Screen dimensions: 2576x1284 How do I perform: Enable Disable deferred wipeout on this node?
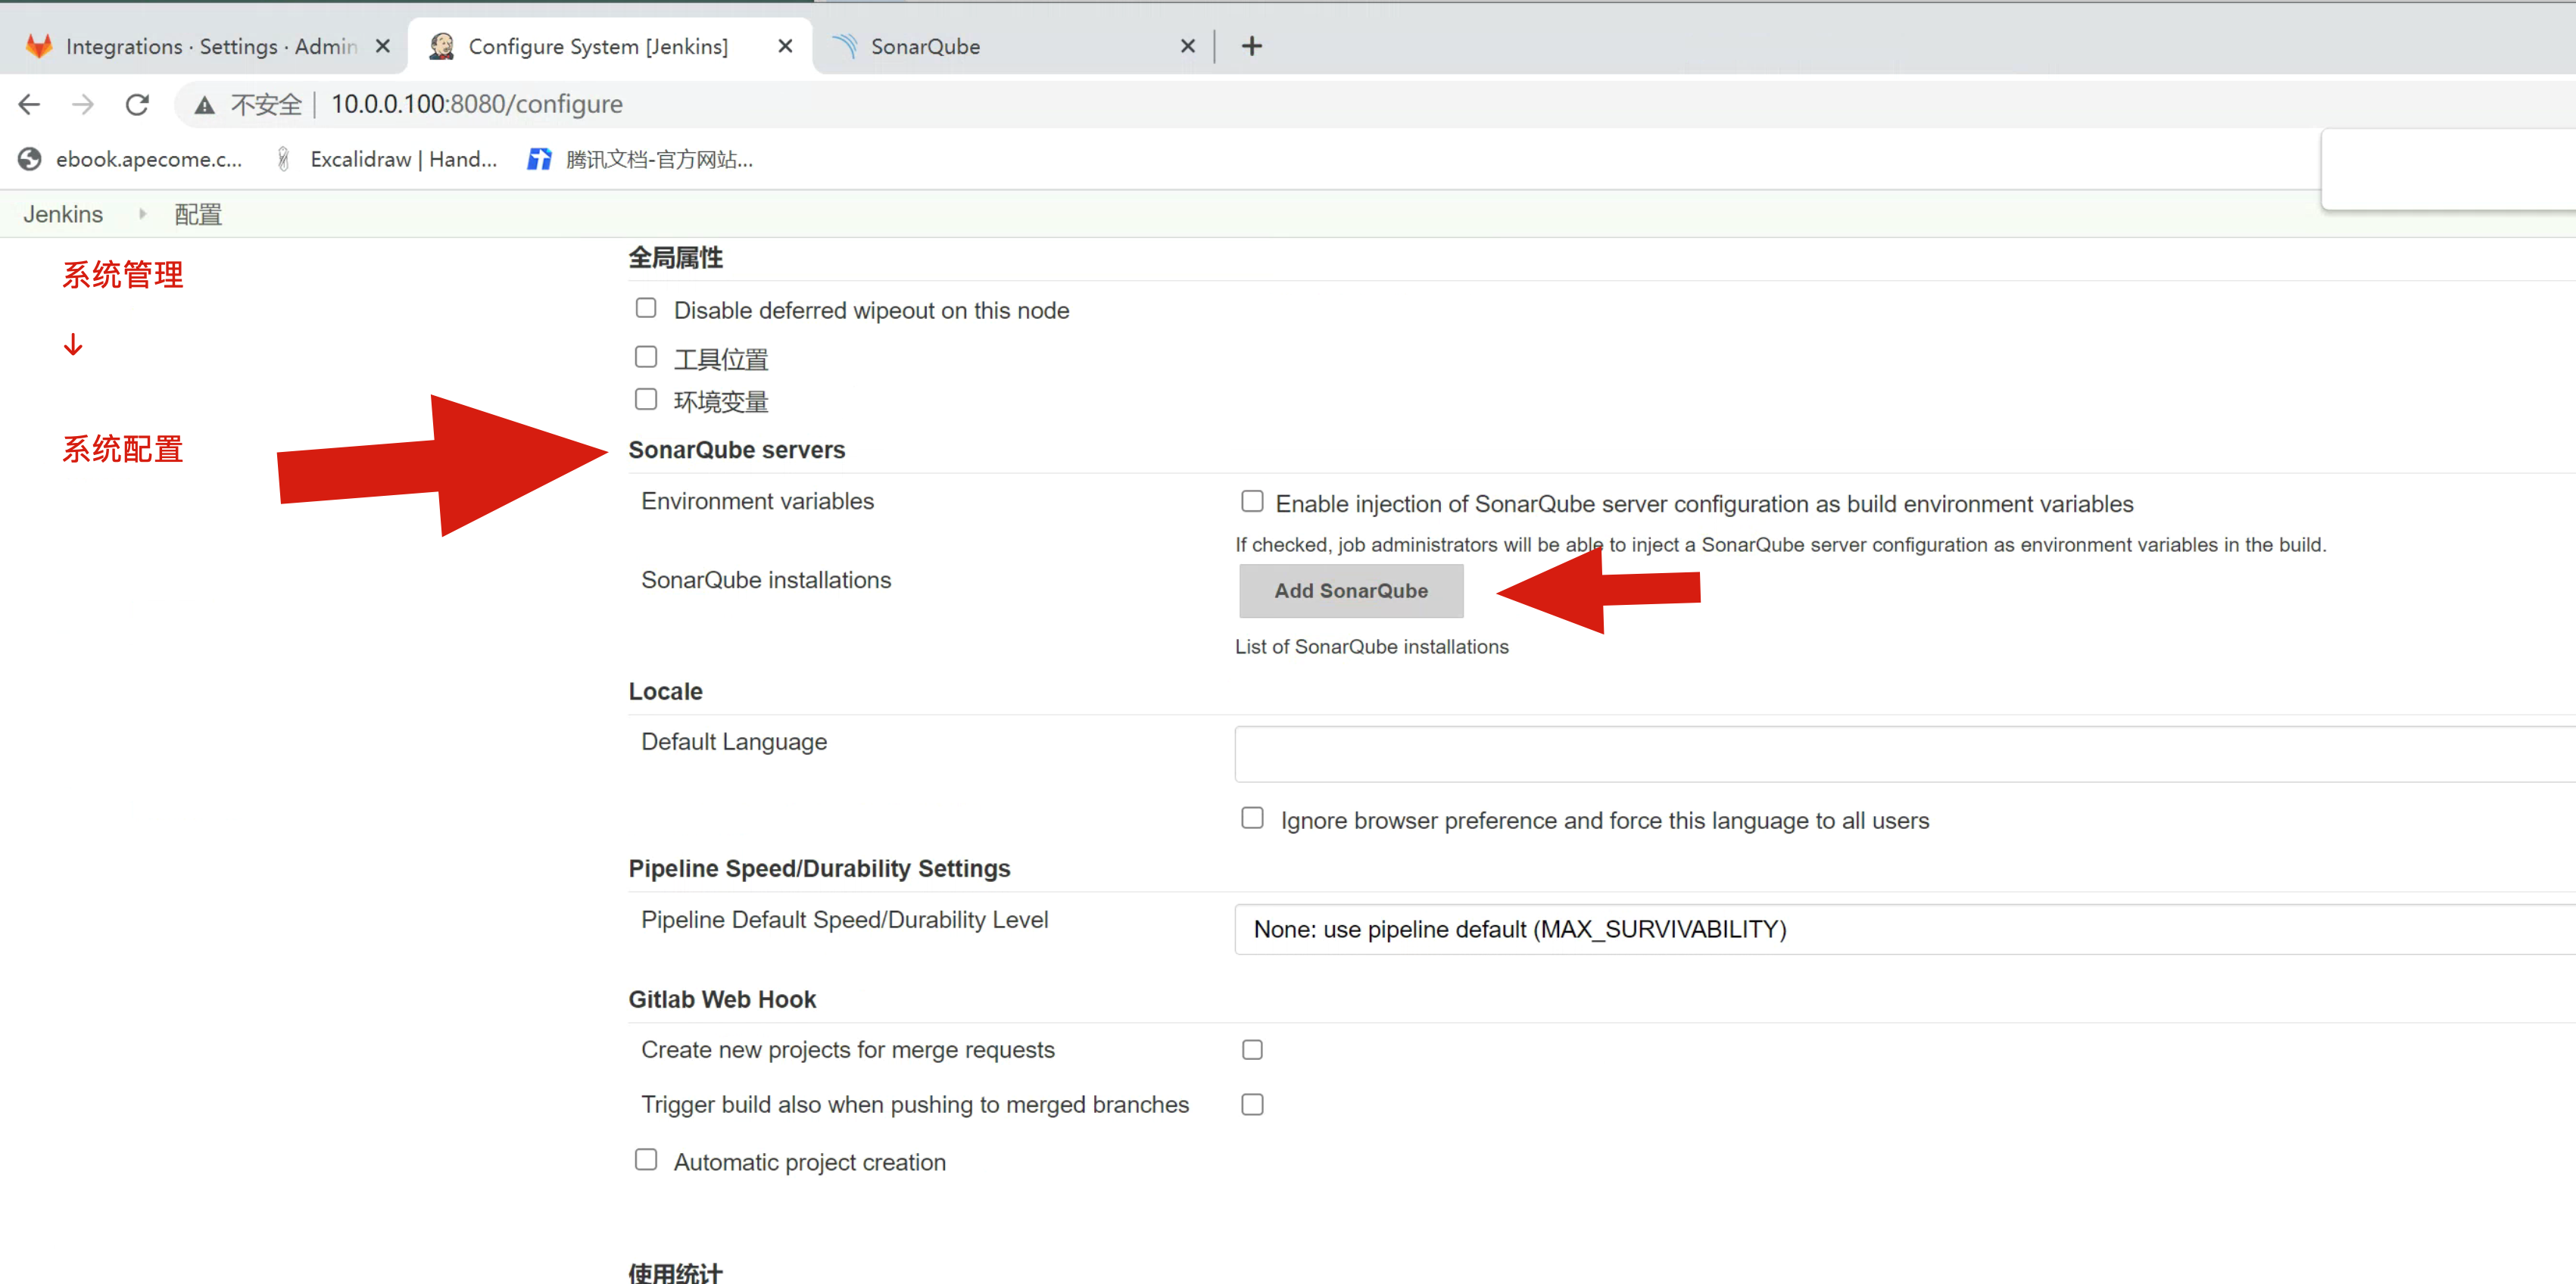pyautogui.click(x=646, y=308)
